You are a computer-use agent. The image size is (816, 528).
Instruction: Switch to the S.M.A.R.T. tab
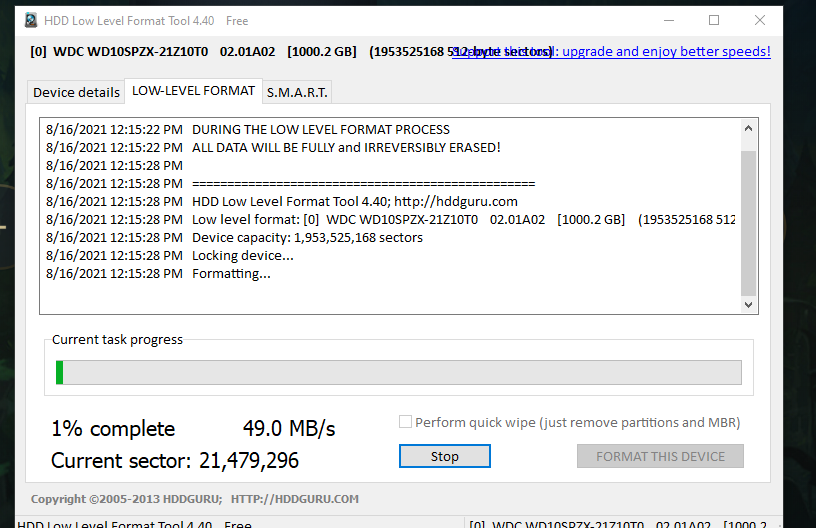pyautogui.click(x=297, y=92)
